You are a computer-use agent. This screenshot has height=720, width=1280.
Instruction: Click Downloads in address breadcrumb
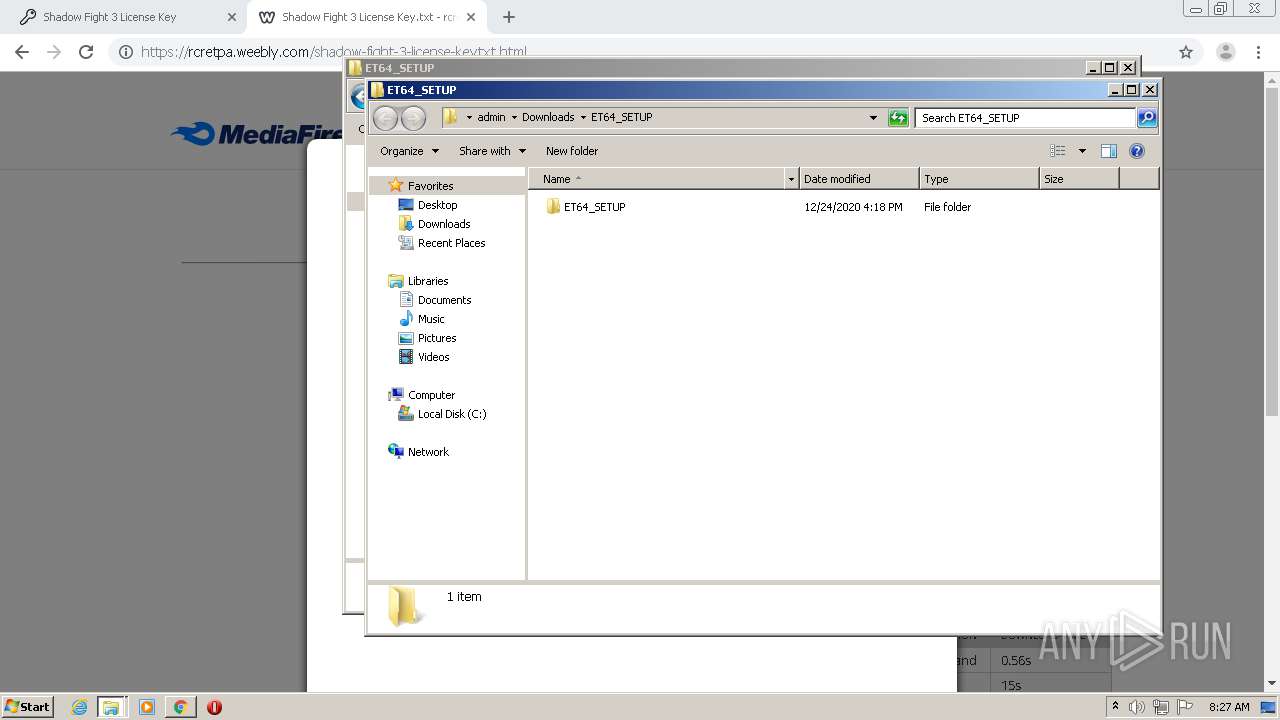[x=548, y=117]
